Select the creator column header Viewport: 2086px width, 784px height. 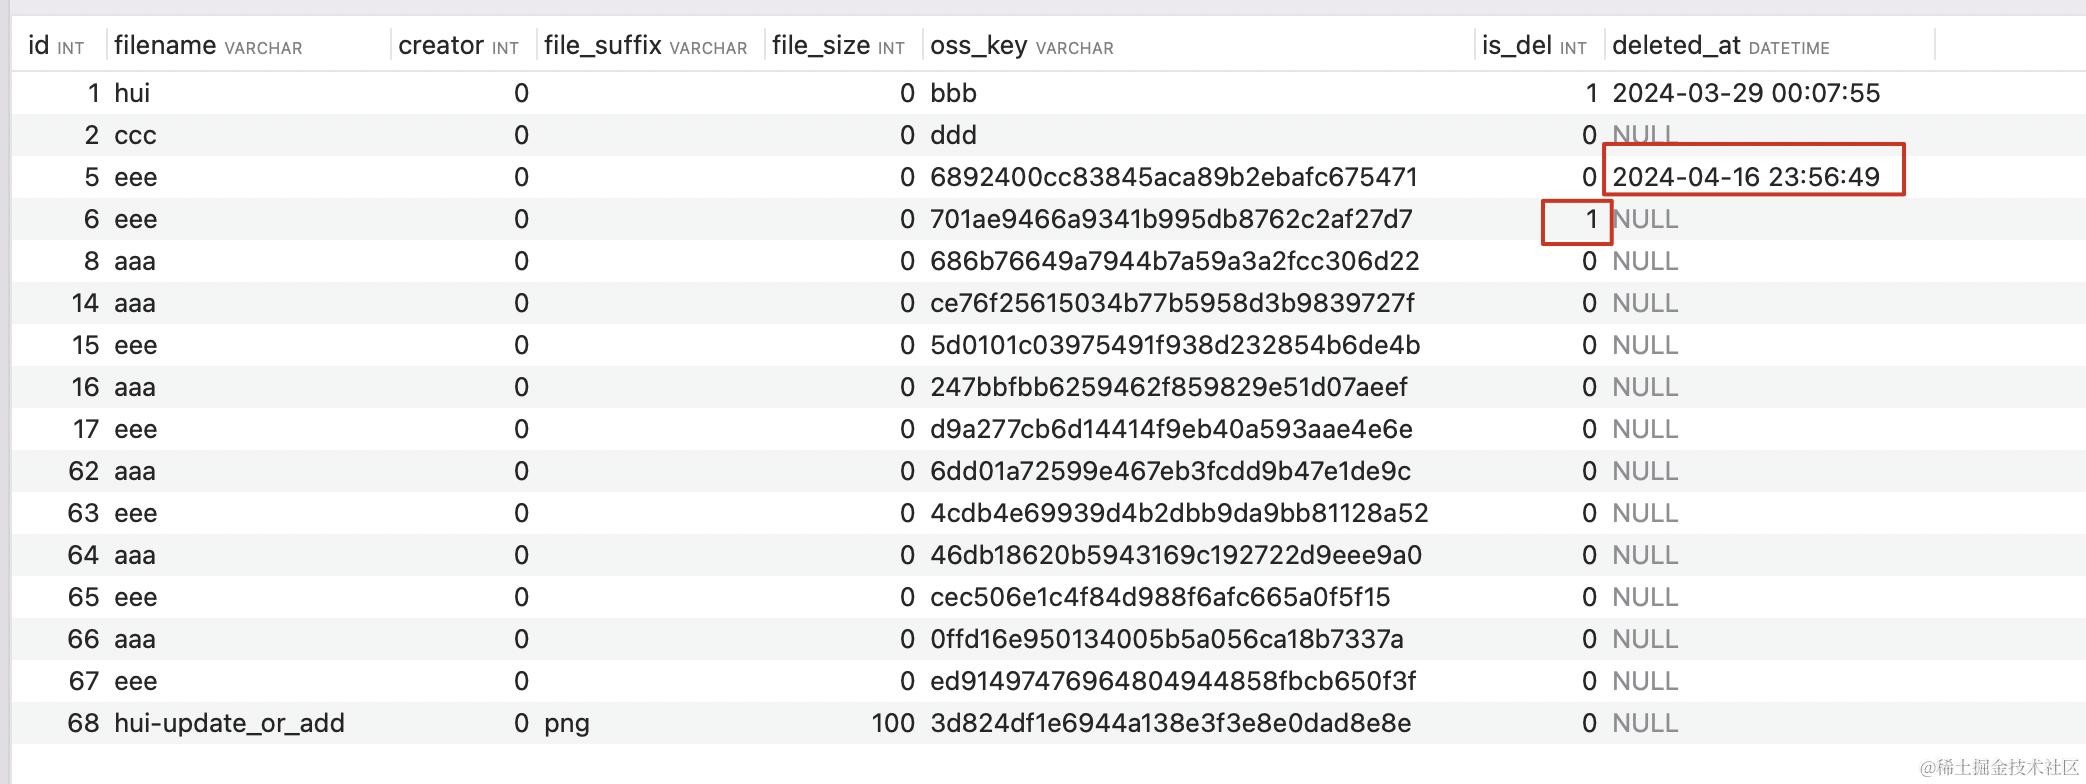[458, 46]
